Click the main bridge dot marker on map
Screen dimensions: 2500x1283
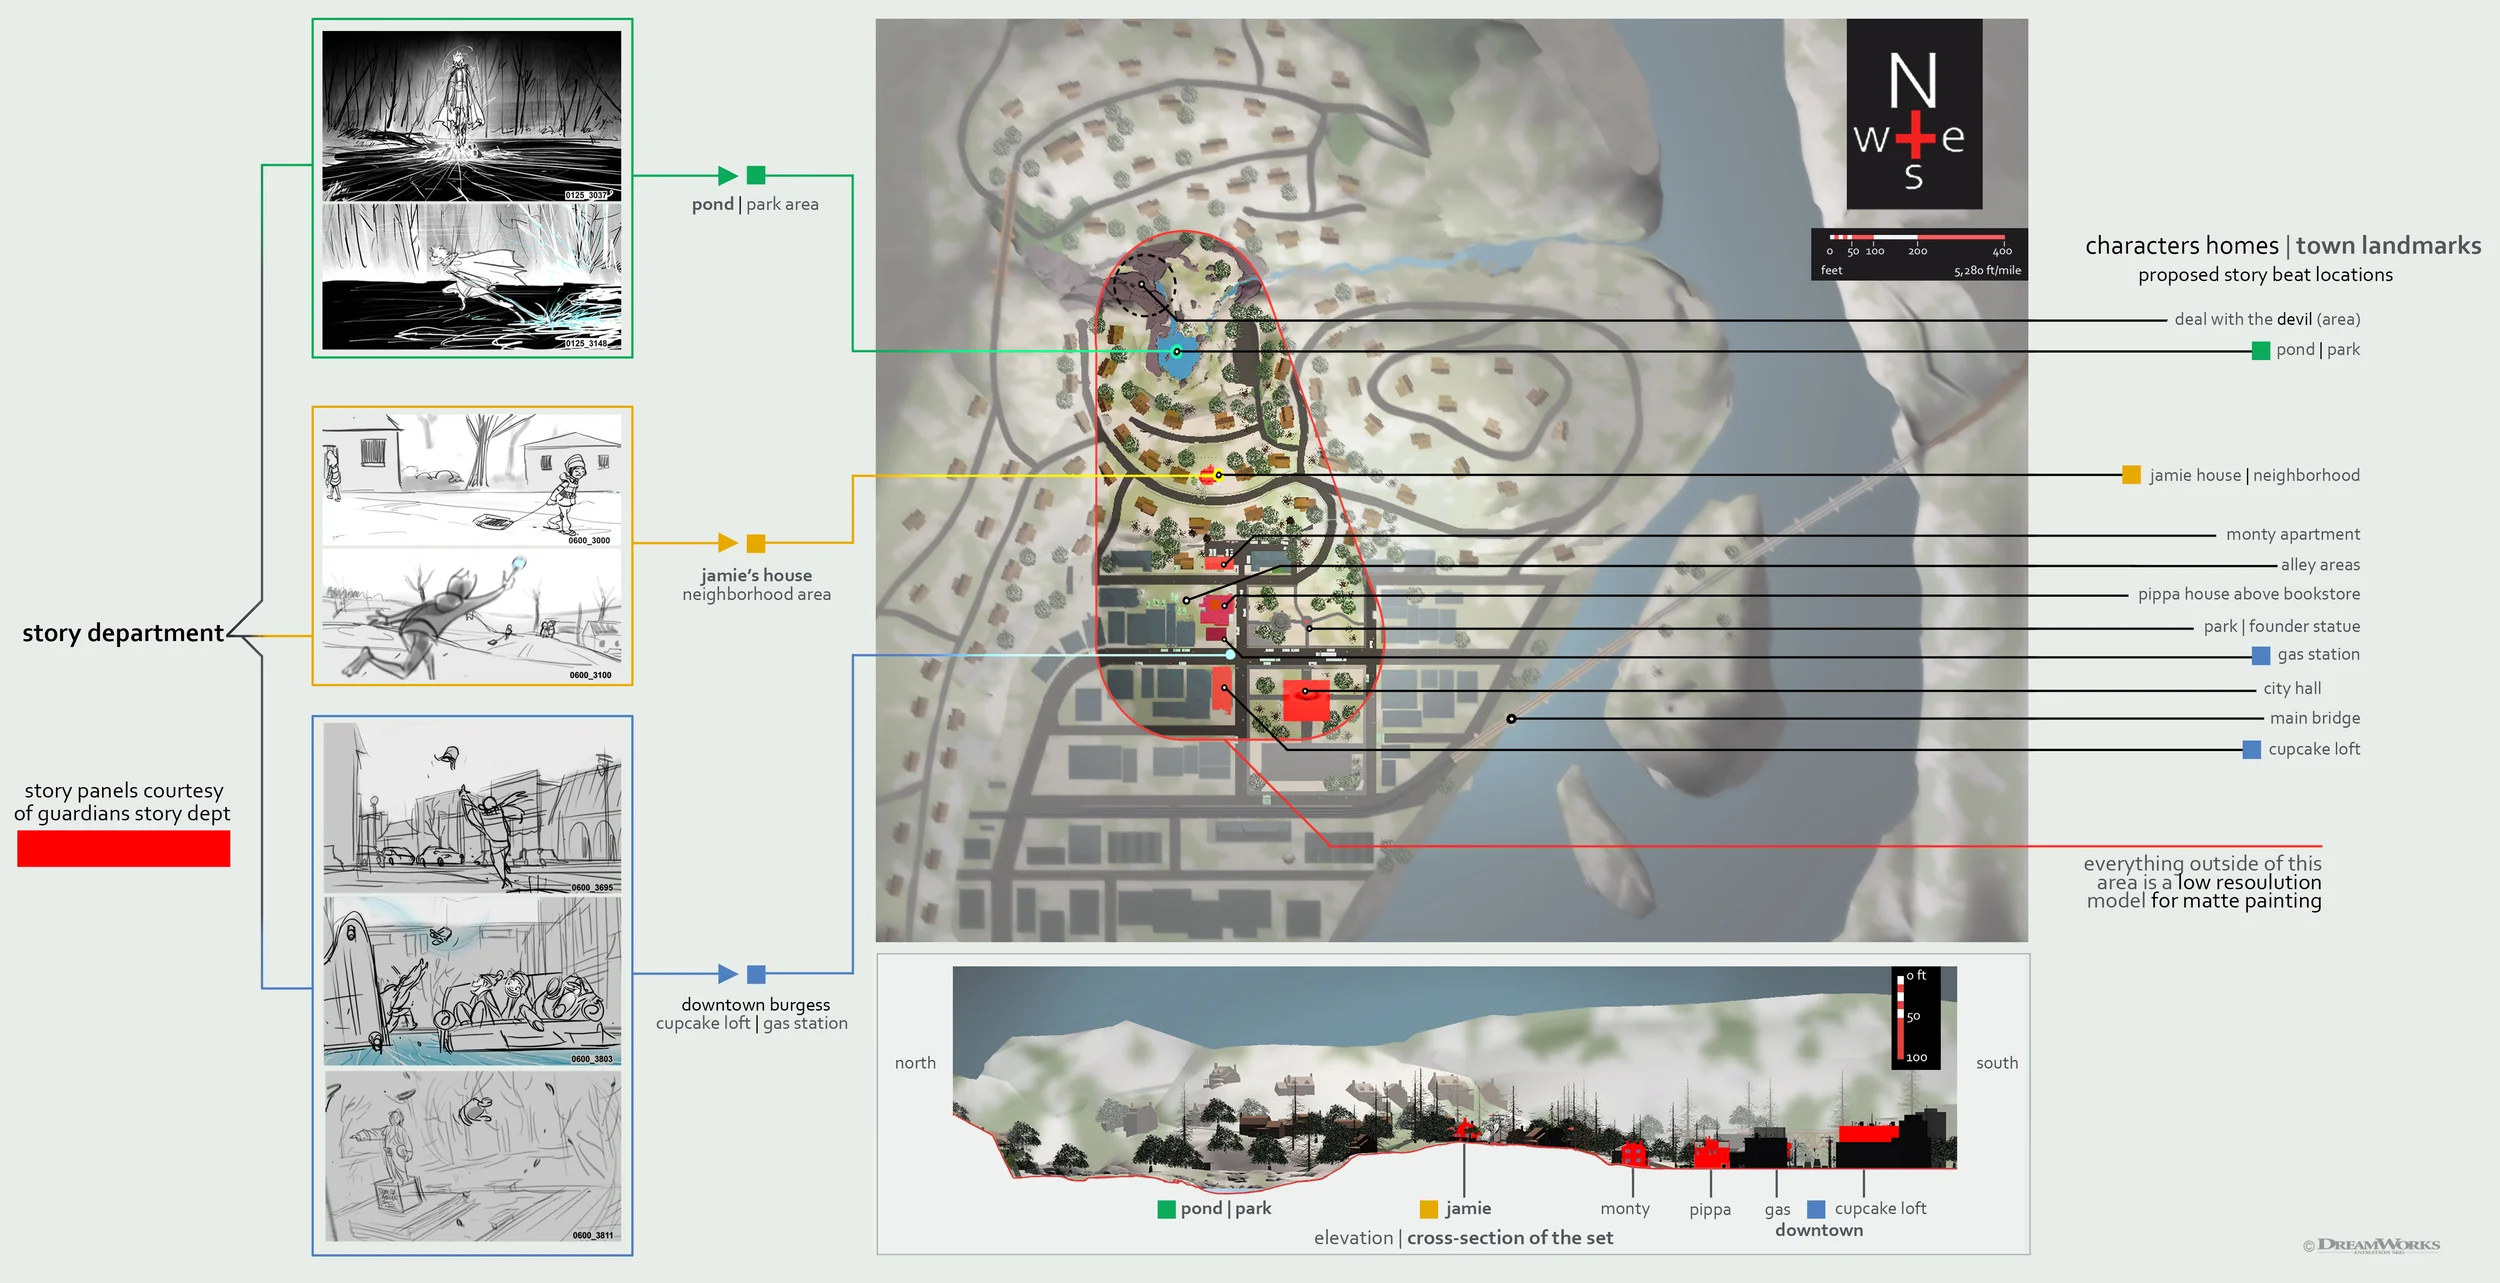[1511, 719]
